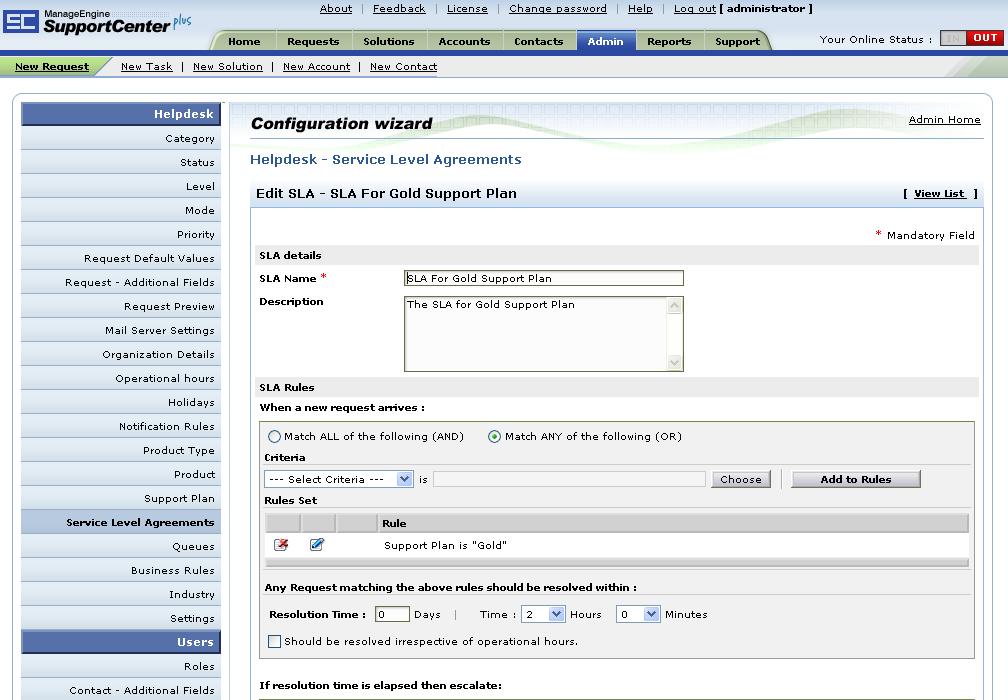Screen dimensions: 1008x700
Task: Click the SLA Name input field
Action: 544,278
